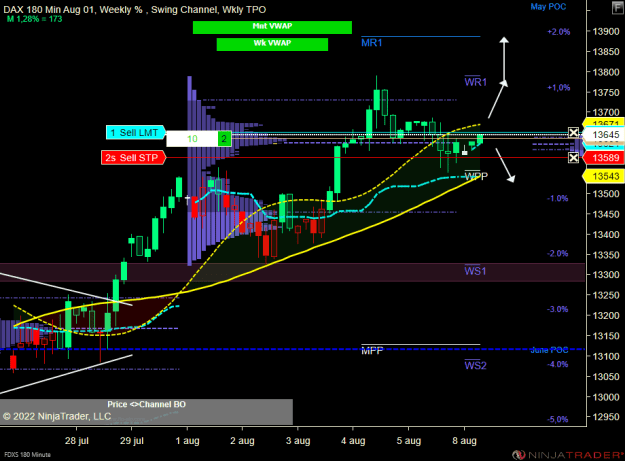Viewport: 625px width, 461px height.
Task: Click 13800 on the price axis
Action: click(606, 72)
